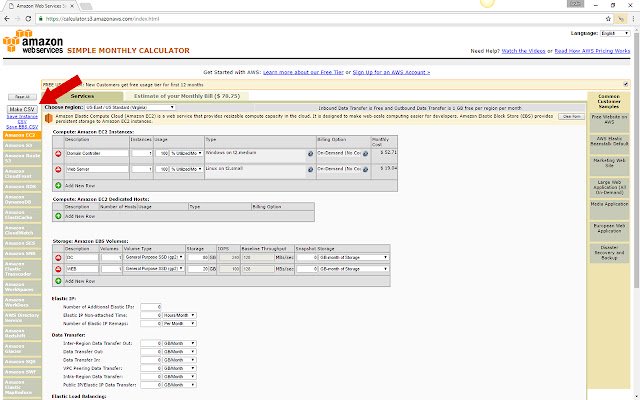Select Amazon EC2 in the sidebar
This screenshot has height=400, width=640.
(x=22, y=135)
